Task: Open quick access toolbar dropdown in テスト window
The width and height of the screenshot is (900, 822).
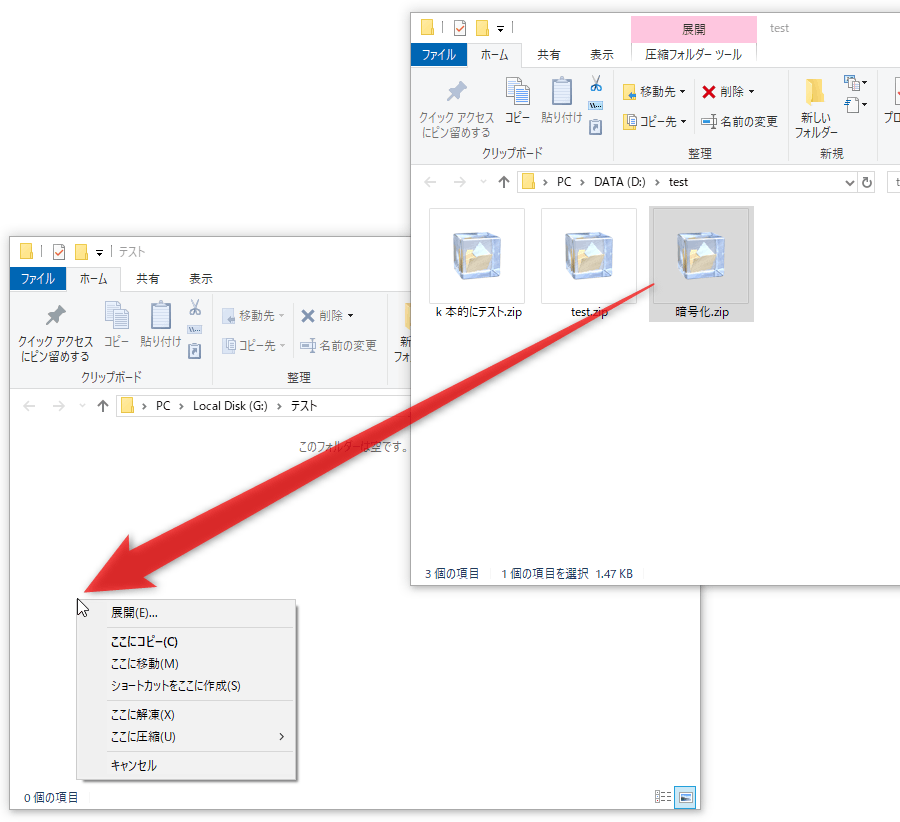Action: coord(99,252)
